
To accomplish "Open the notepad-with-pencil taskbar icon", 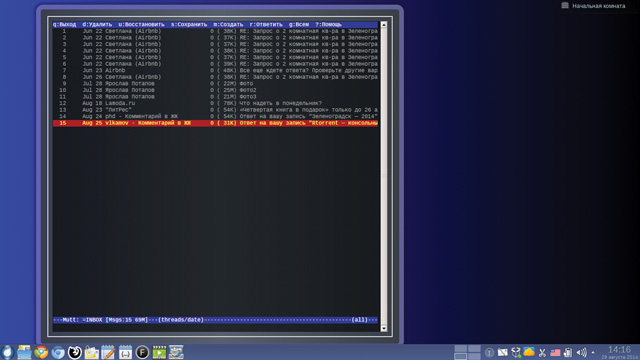I will click(108, 352).
